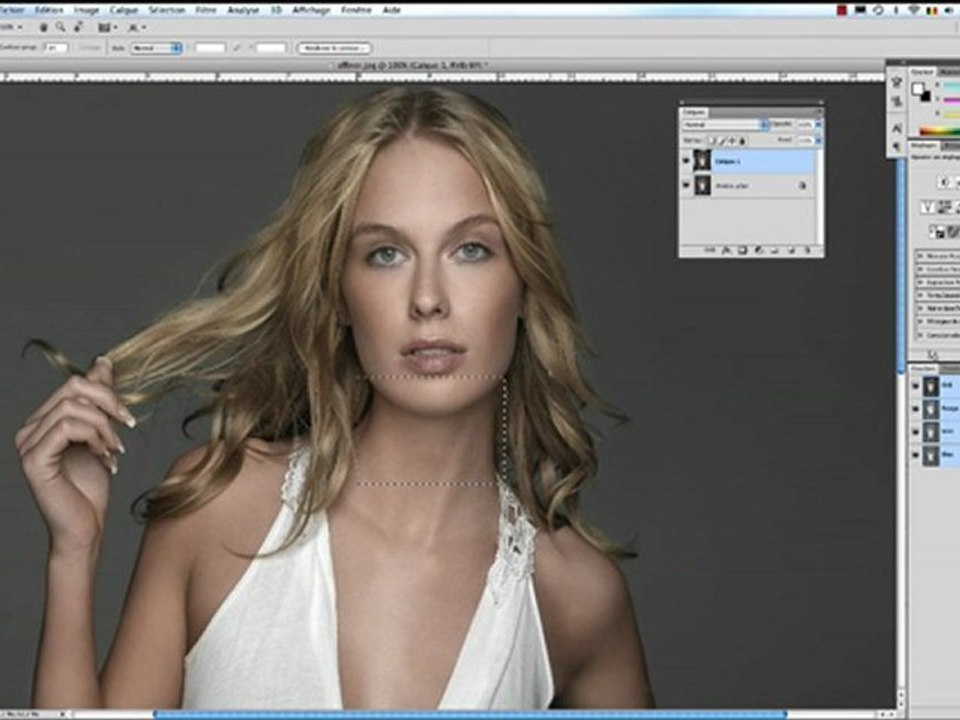
Task: Click the color spectrum ramp in Couleur panel
Action: click(x=940, y=131)
